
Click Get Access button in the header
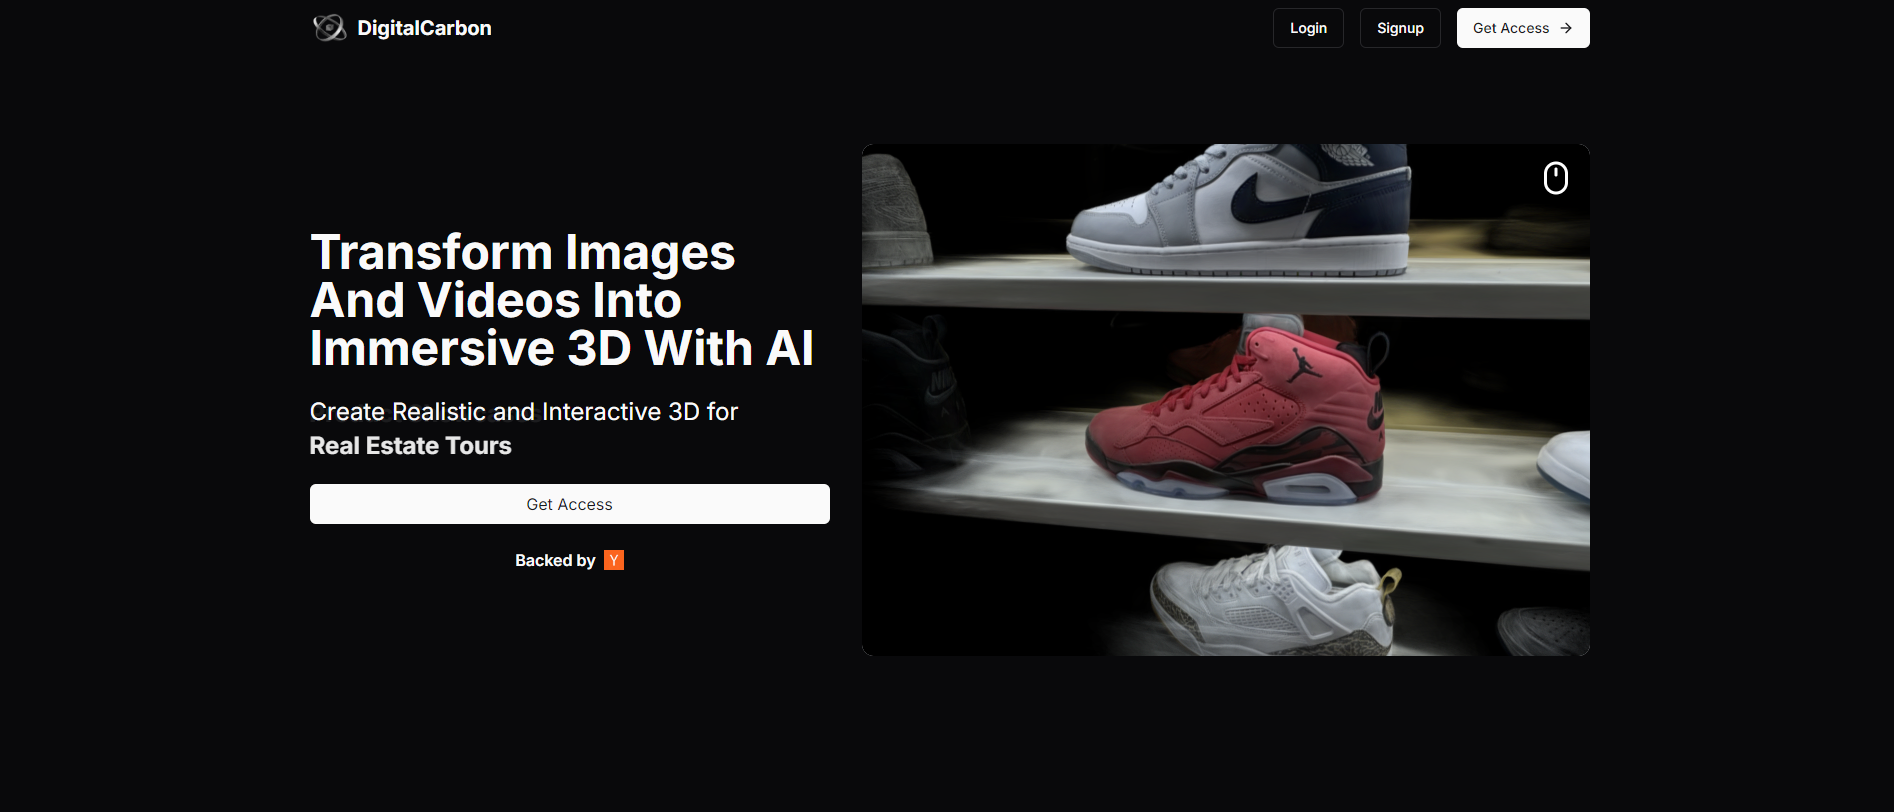click(1523, 28)
